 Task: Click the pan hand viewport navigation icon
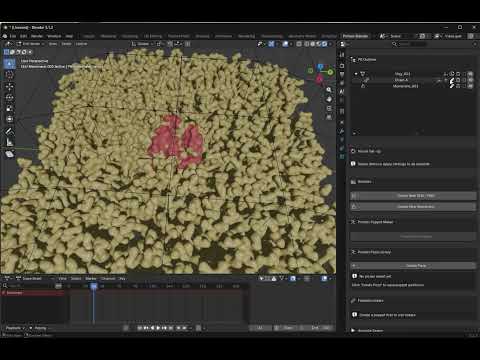click(329, 99)
